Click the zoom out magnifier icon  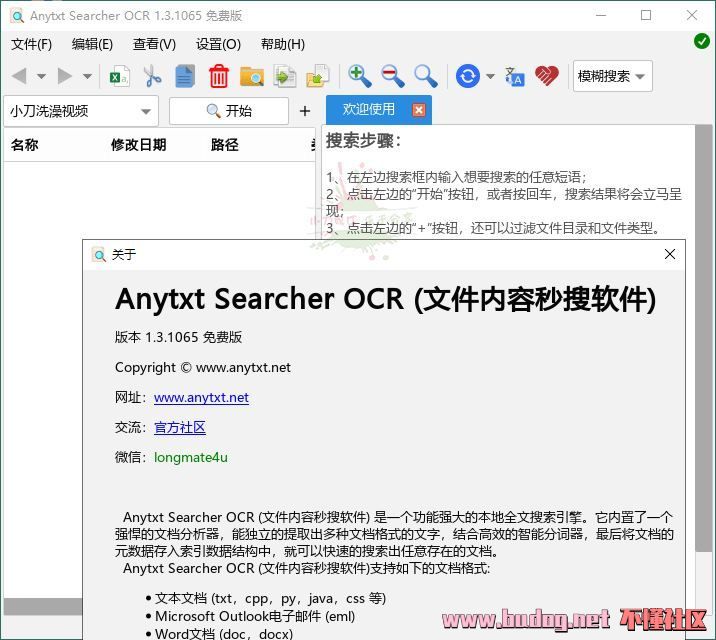393,76
